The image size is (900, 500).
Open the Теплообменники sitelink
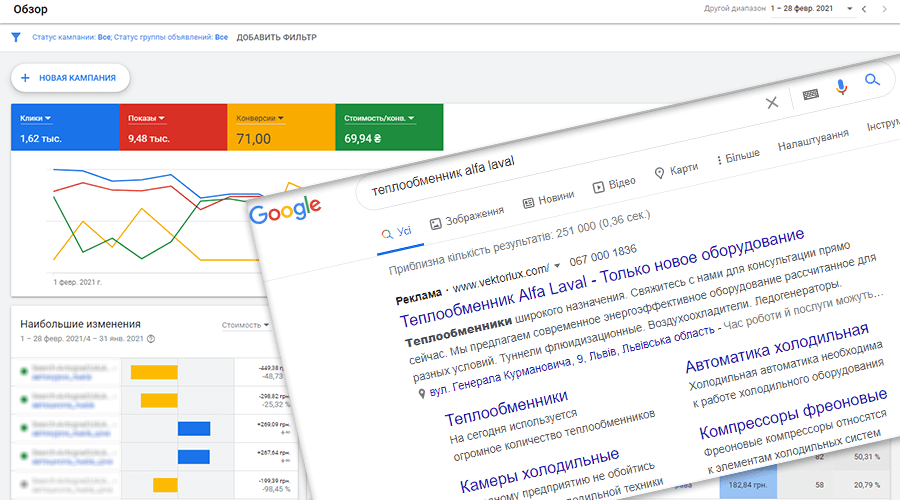pyautogui.click(x=506, y=408)
